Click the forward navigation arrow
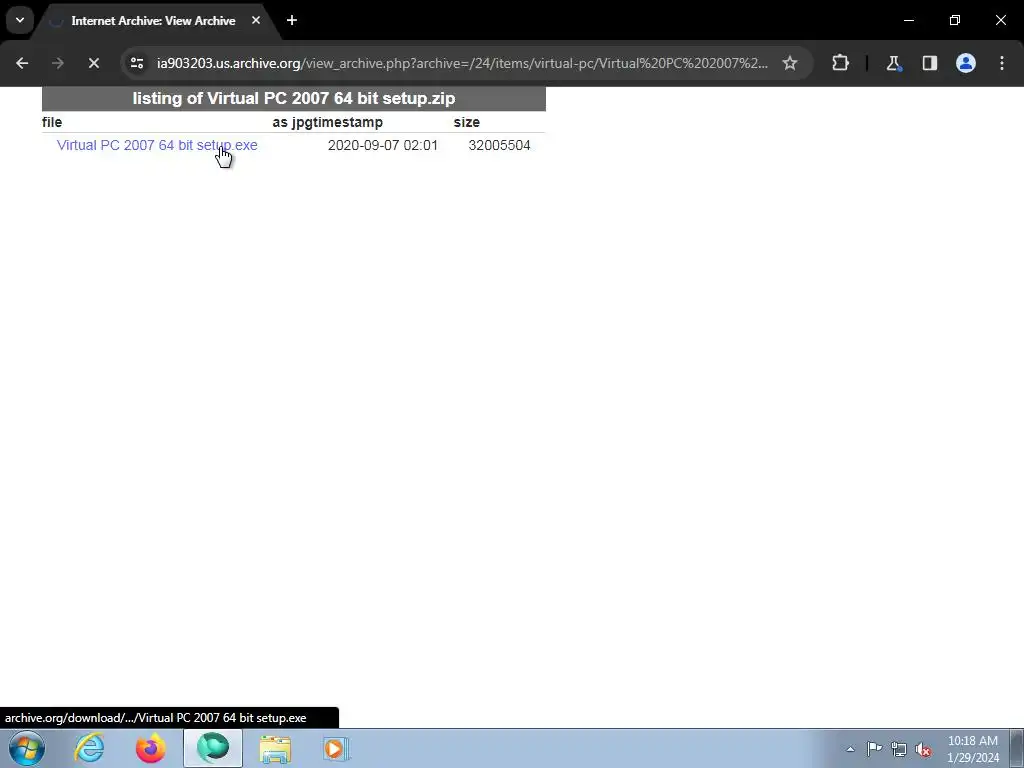 [57, 63]
